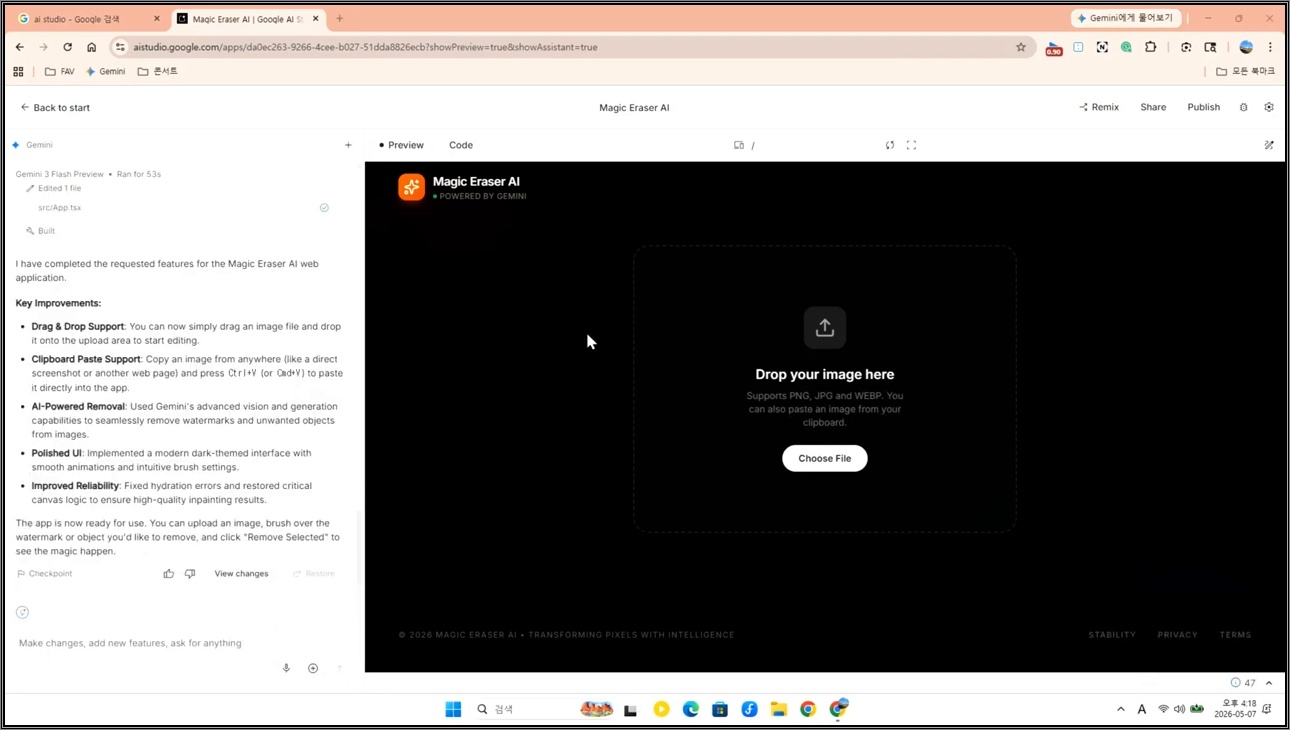Open AI Studio settings gear
Image resolution: width=1290 pixels, height=730 pixels.
point(1269,107)
